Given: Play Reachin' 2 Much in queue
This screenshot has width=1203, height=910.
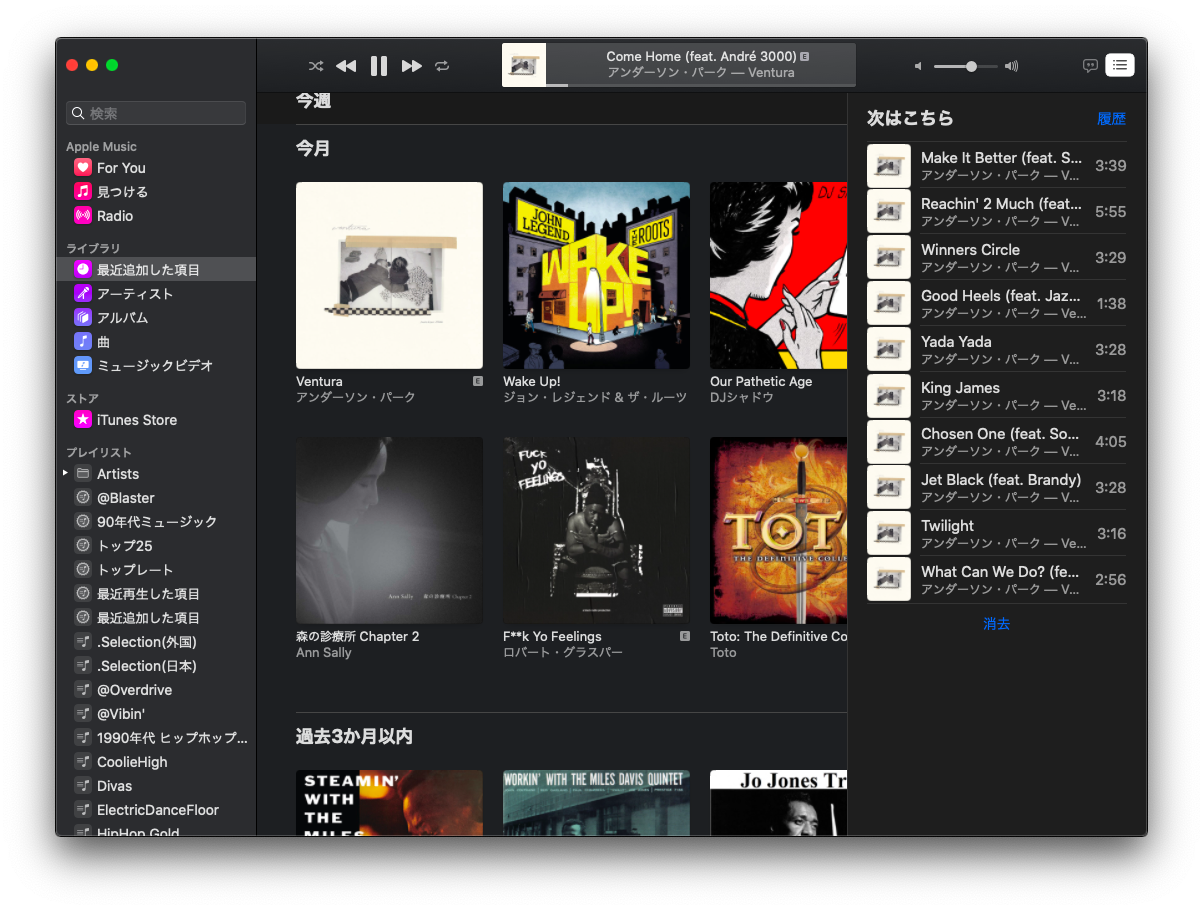Looking at the screenshot, I should (x=996, y=212).
